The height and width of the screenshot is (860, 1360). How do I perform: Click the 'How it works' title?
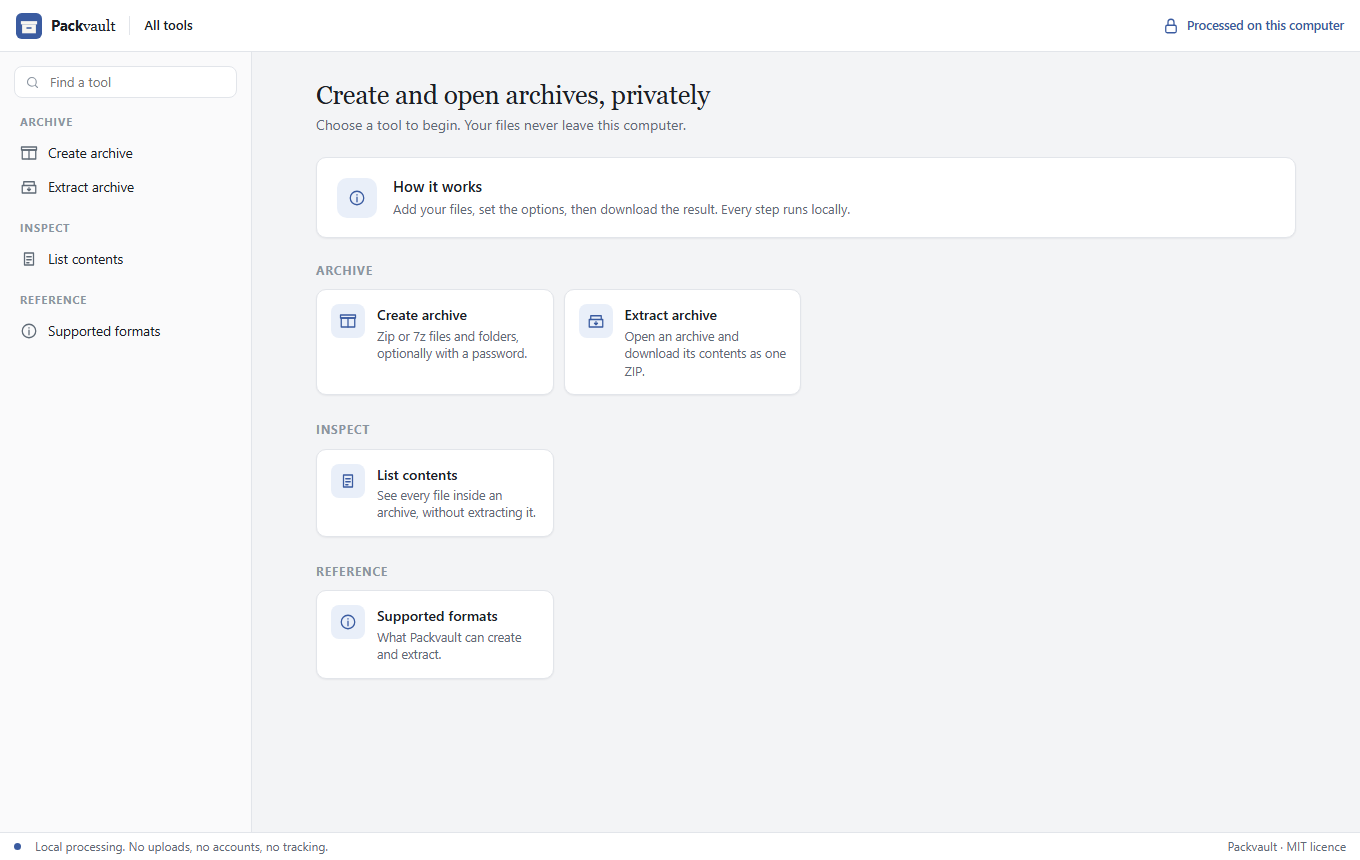tap(437, 187)
